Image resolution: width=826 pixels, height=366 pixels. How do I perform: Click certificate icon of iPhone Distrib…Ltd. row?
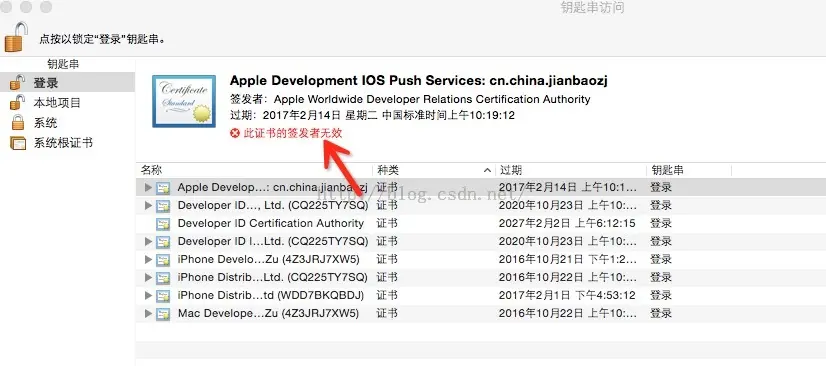[163, 277]
